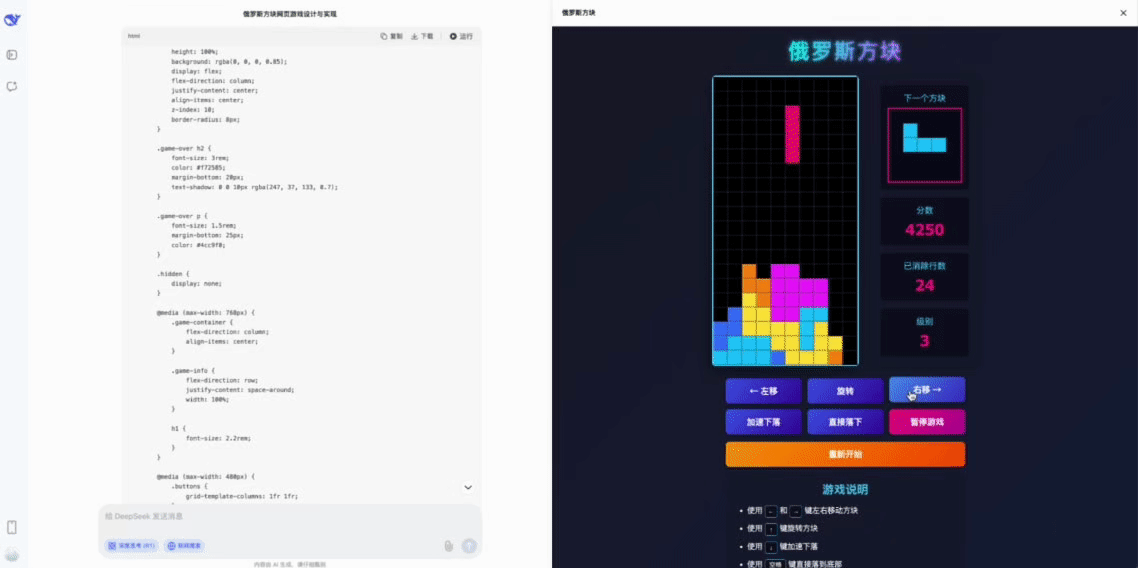Copy the html code block (复制)

391,36
